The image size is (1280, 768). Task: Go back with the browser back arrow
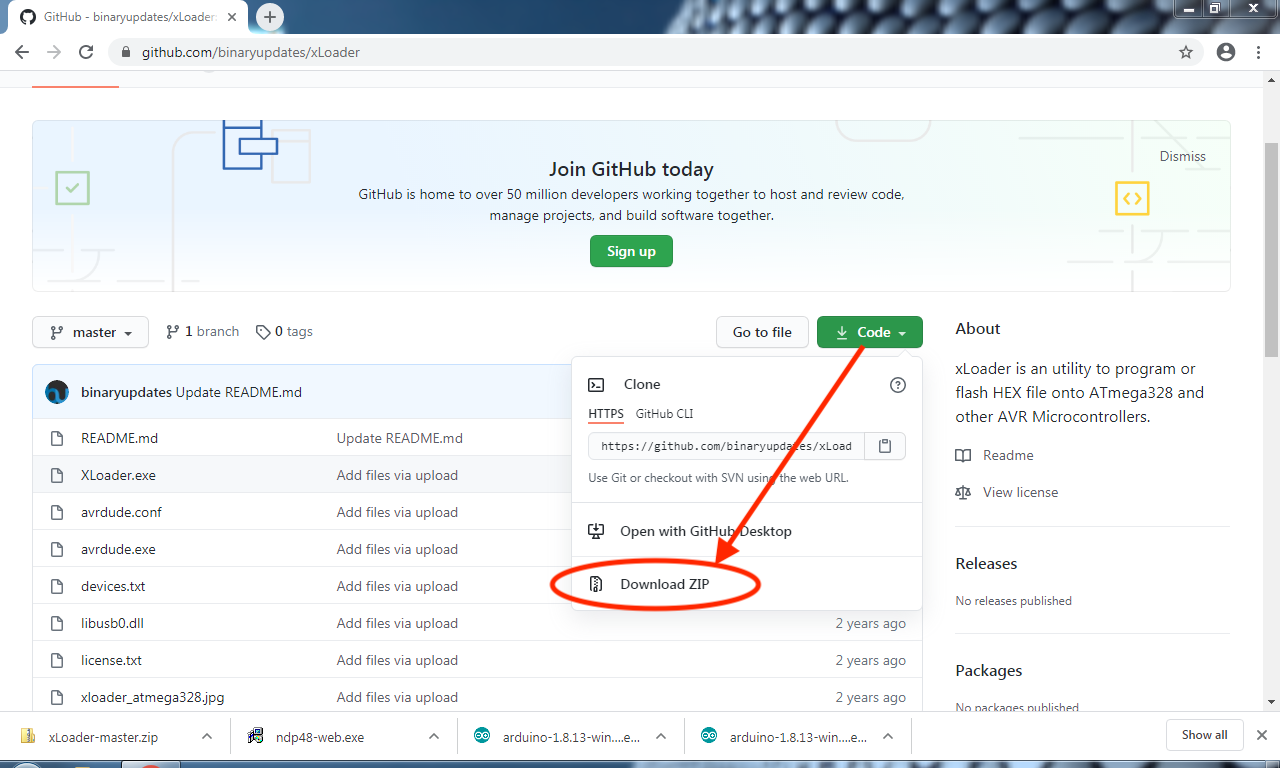click(x=22, y=52)
